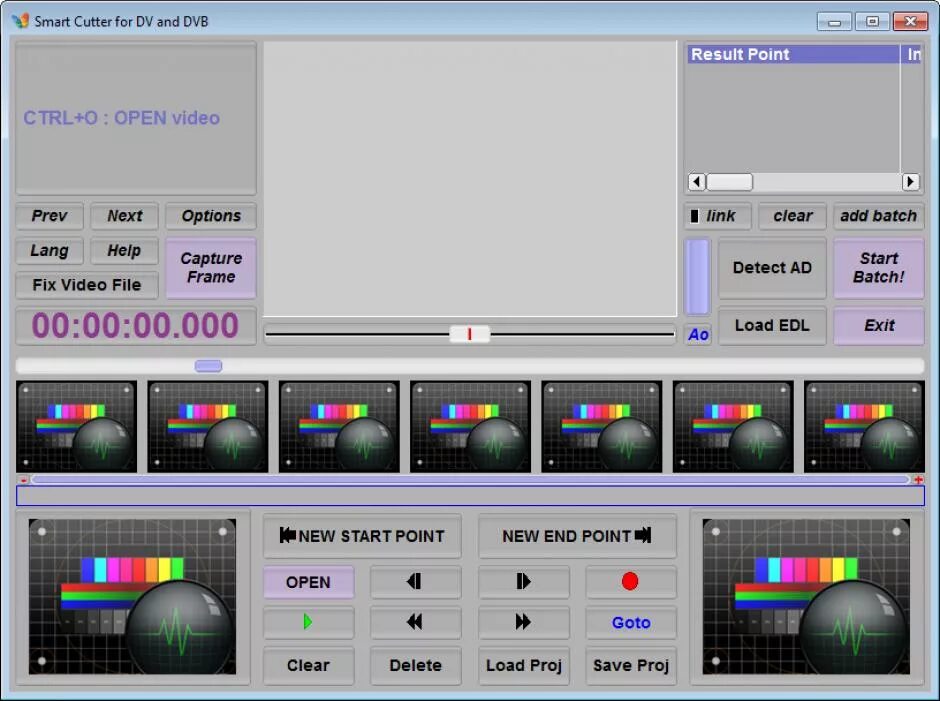This screenshot has height=701, width=940.
Task: Click the vertical blue volume slider
Action: click(x=697, y=276)
